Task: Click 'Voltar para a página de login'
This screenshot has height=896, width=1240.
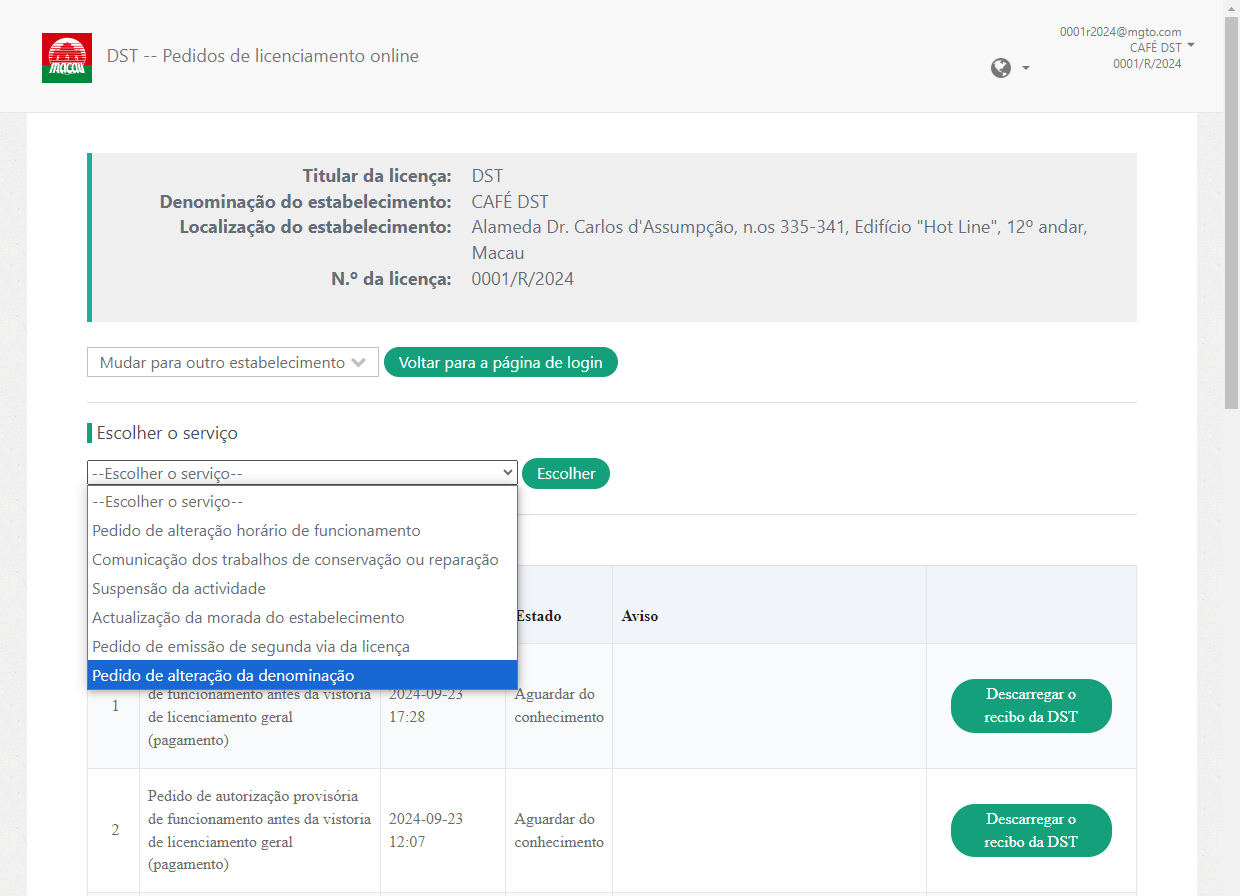Action: [500, 363]
